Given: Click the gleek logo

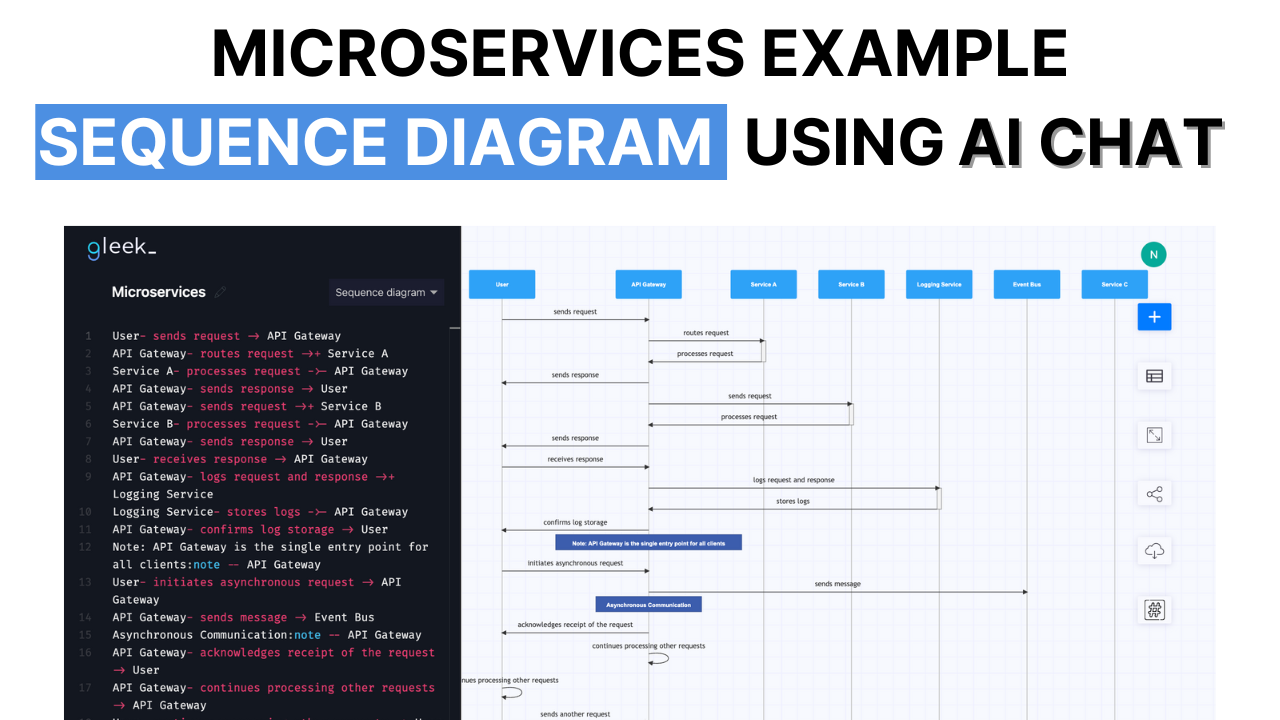Looking at the screenshot, I should pos(121,247).
